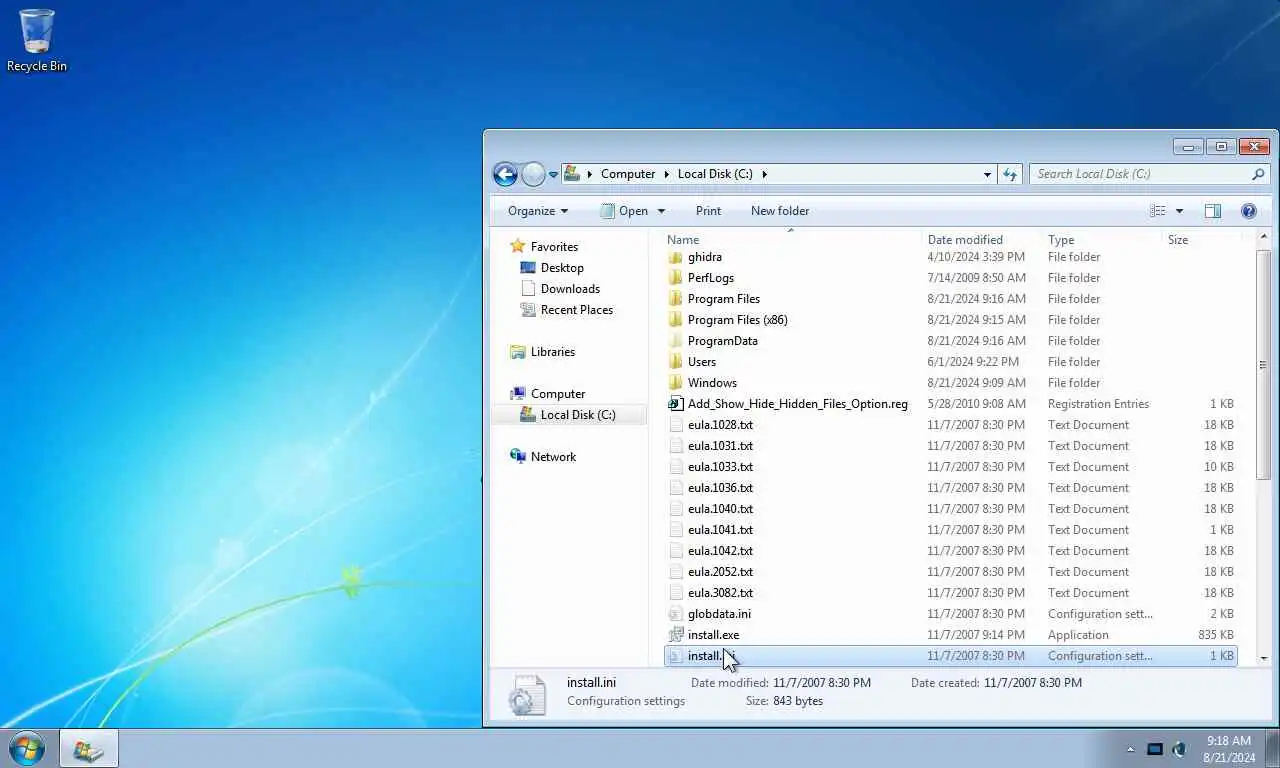The image size is (1280, 768).
Task: Click the Back navigation arrow in Explorer
Action: pos(505,174)
